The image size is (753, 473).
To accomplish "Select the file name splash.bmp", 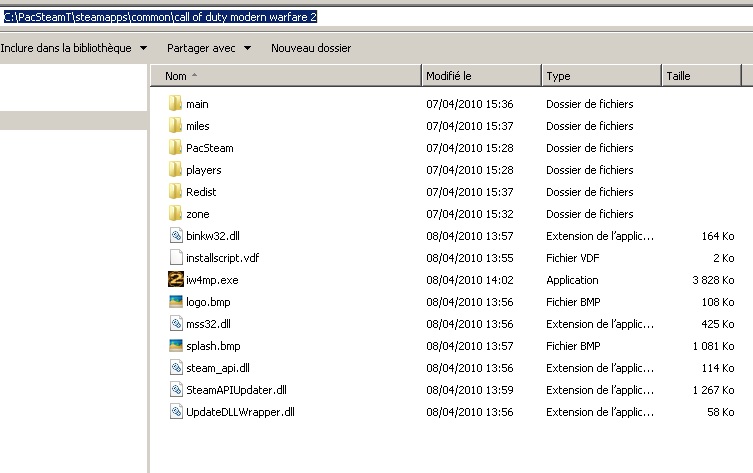I will [213, 346].
